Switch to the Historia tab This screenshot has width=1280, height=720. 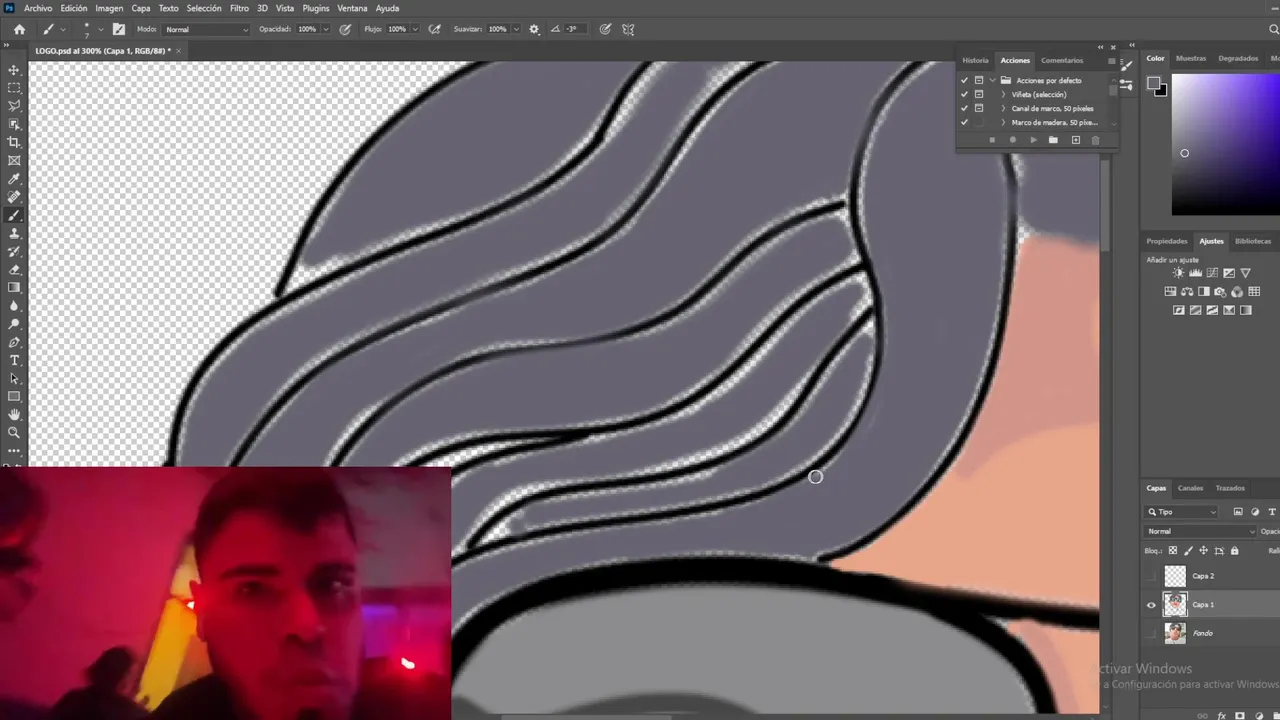tap(975, 60)
